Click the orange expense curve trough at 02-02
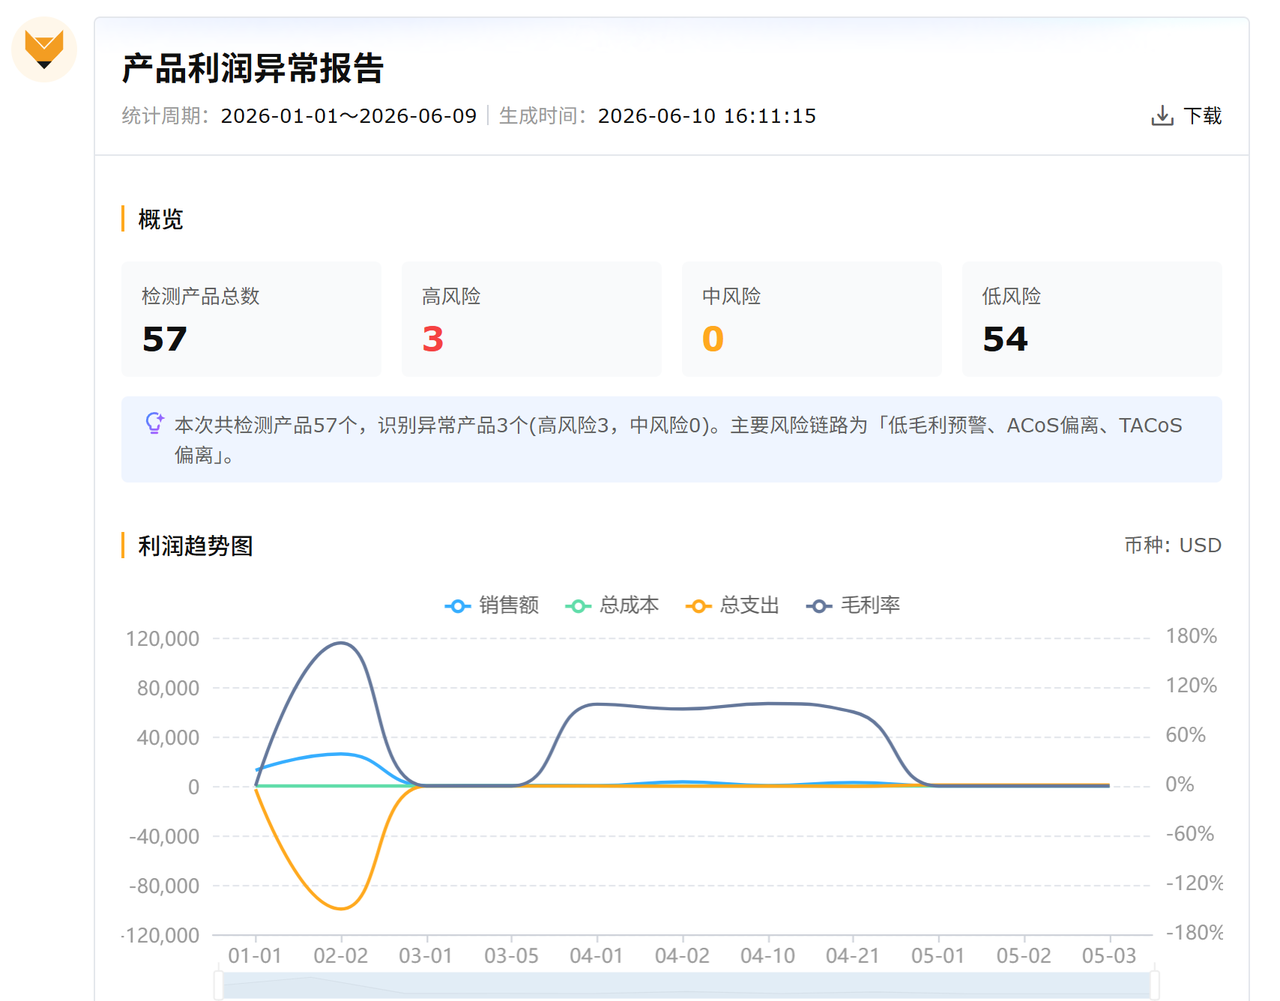The image size is (1280, 1001). tap(341, 908)
